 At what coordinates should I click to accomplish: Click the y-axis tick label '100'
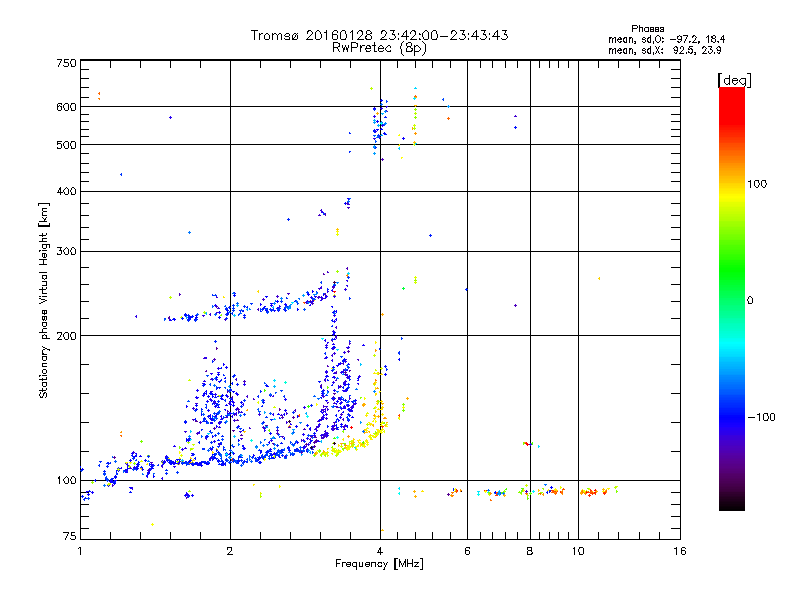click(66, 480)
